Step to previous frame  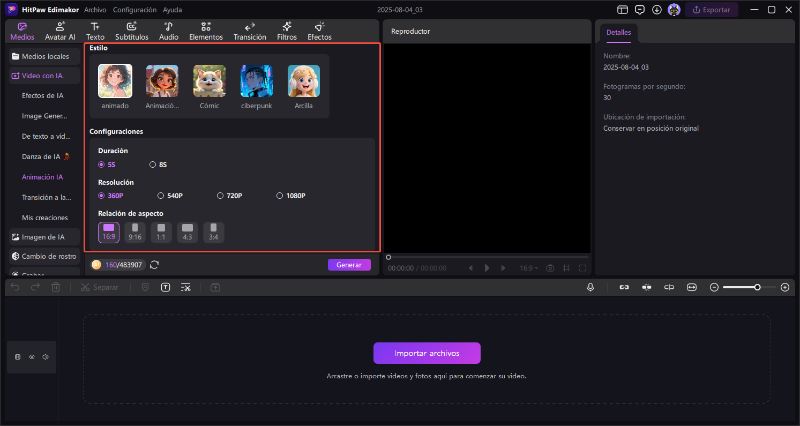click(x=470, y=268)
